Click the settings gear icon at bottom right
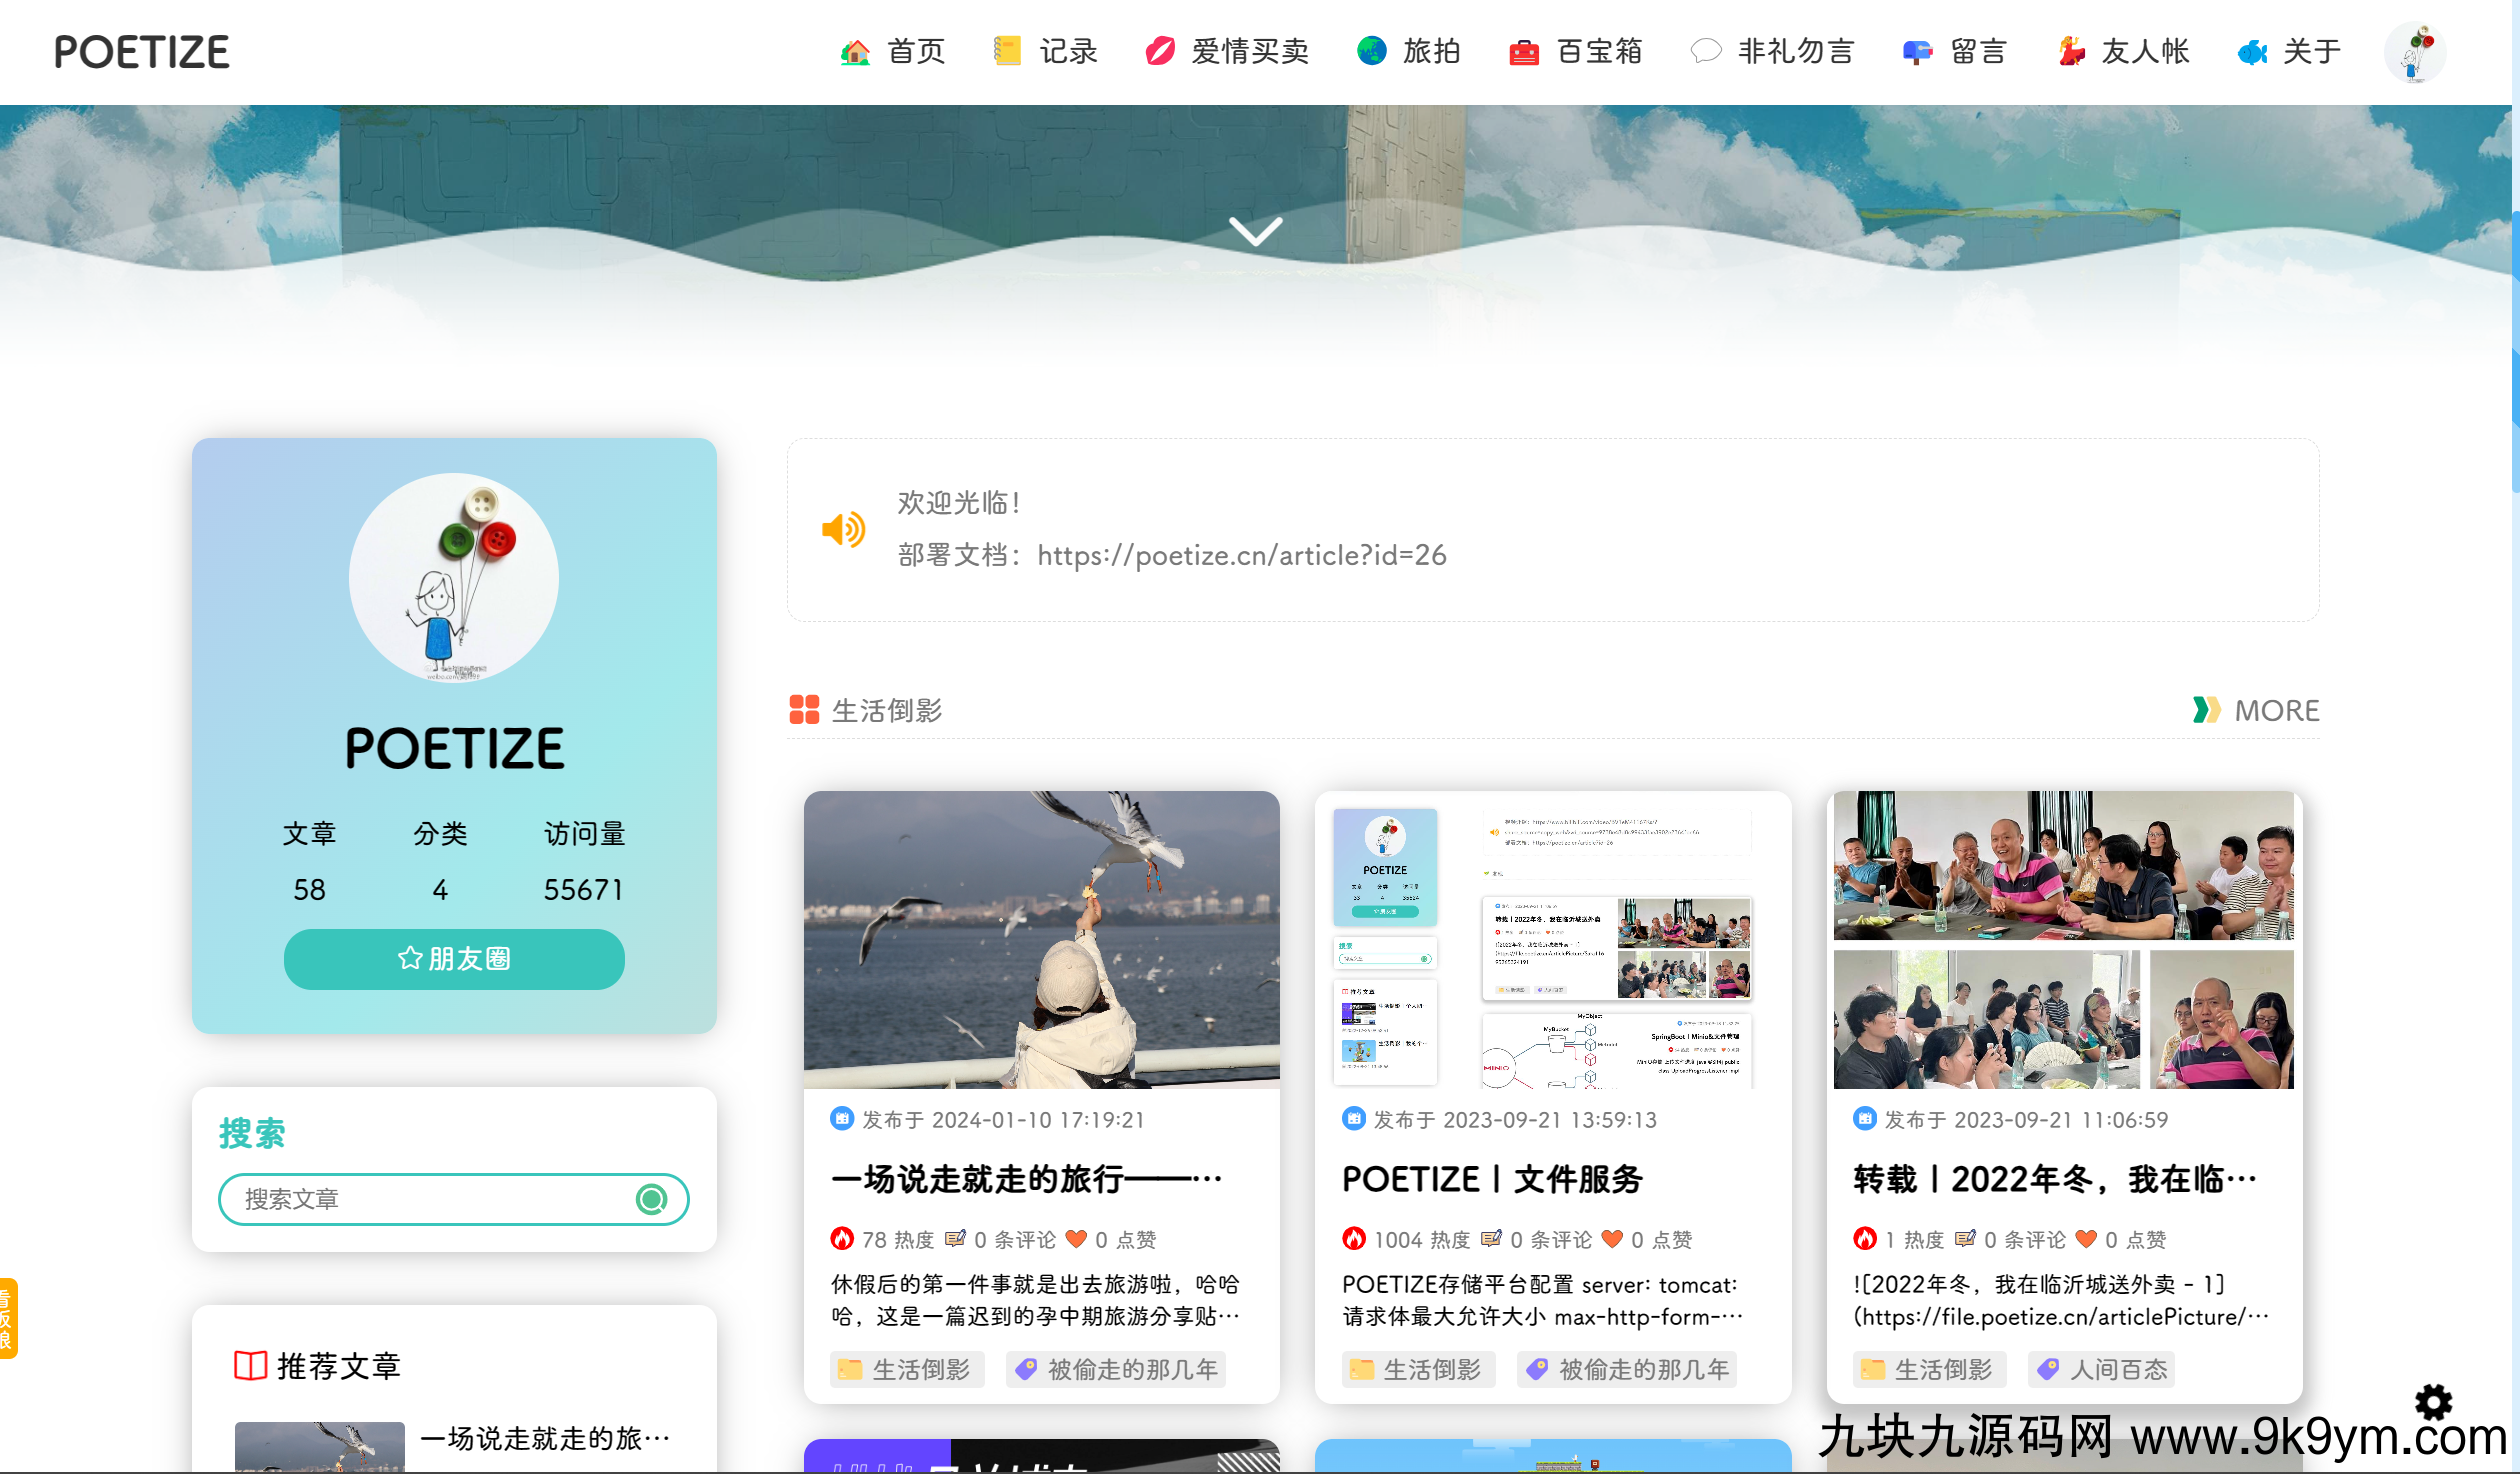The image size is (2520, 1474). click(2433, 1402)
